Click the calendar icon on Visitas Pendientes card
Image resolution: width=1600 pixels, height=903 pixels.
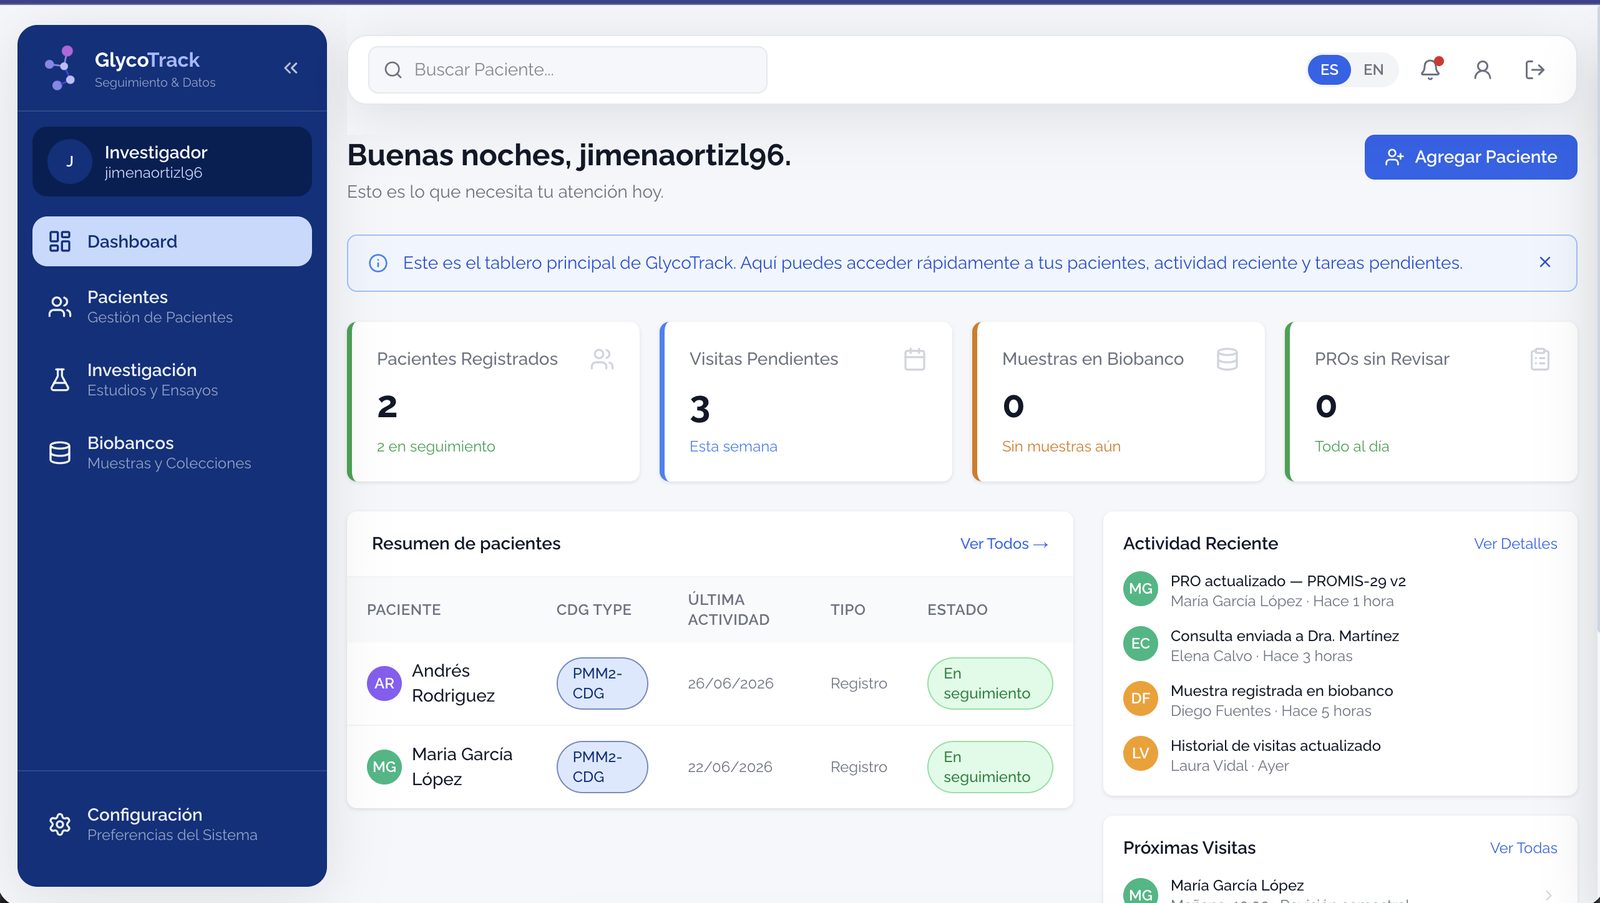point(915,359)
